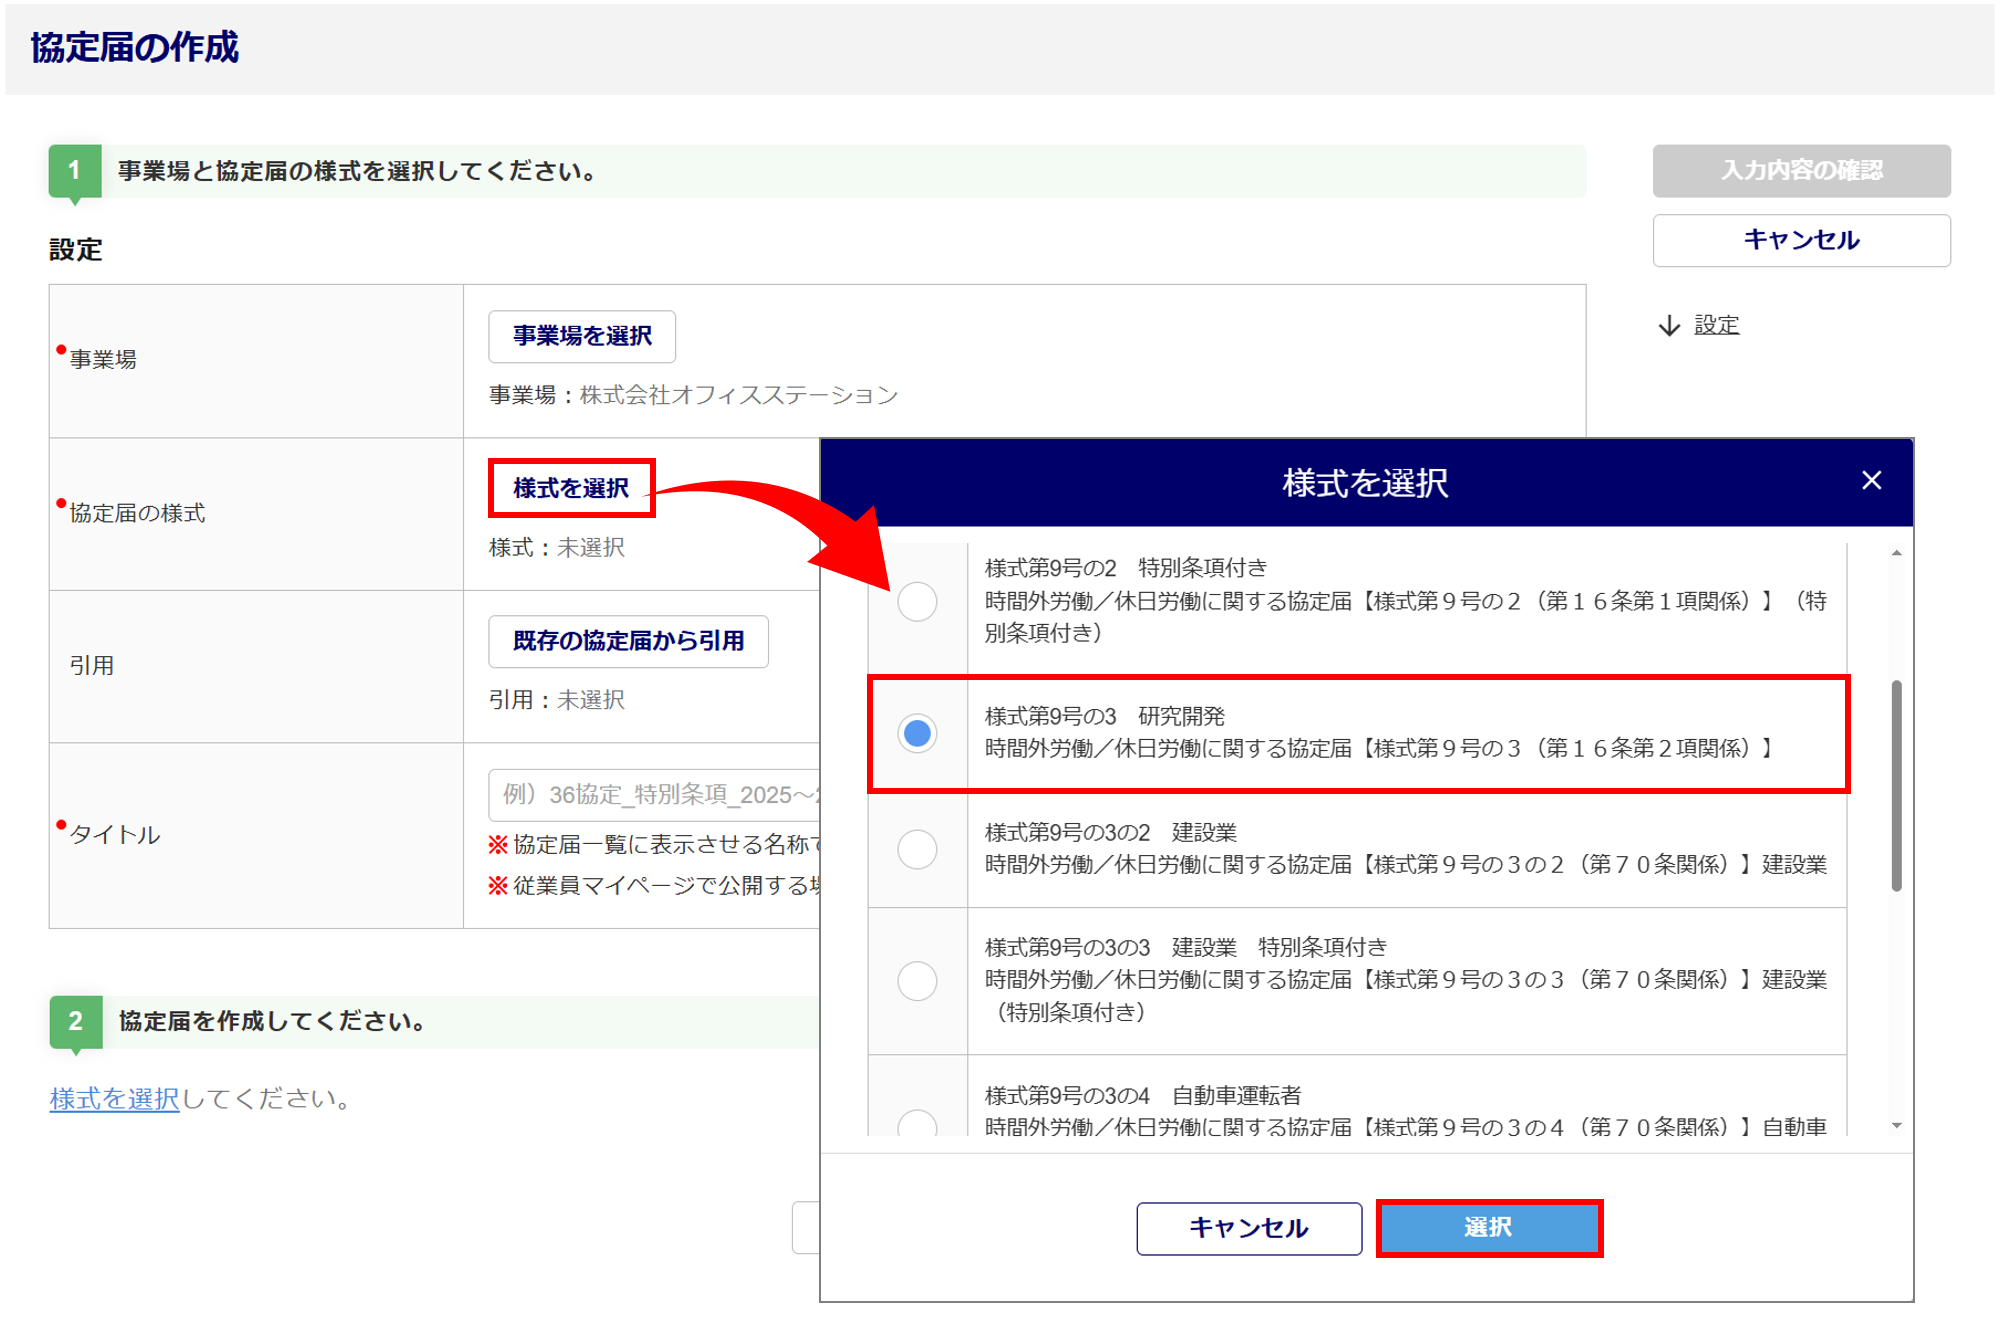Select radio for 様式第9号の3の4 自動車運転者
2000x1336 pixels.
[x=916, y=1124]
